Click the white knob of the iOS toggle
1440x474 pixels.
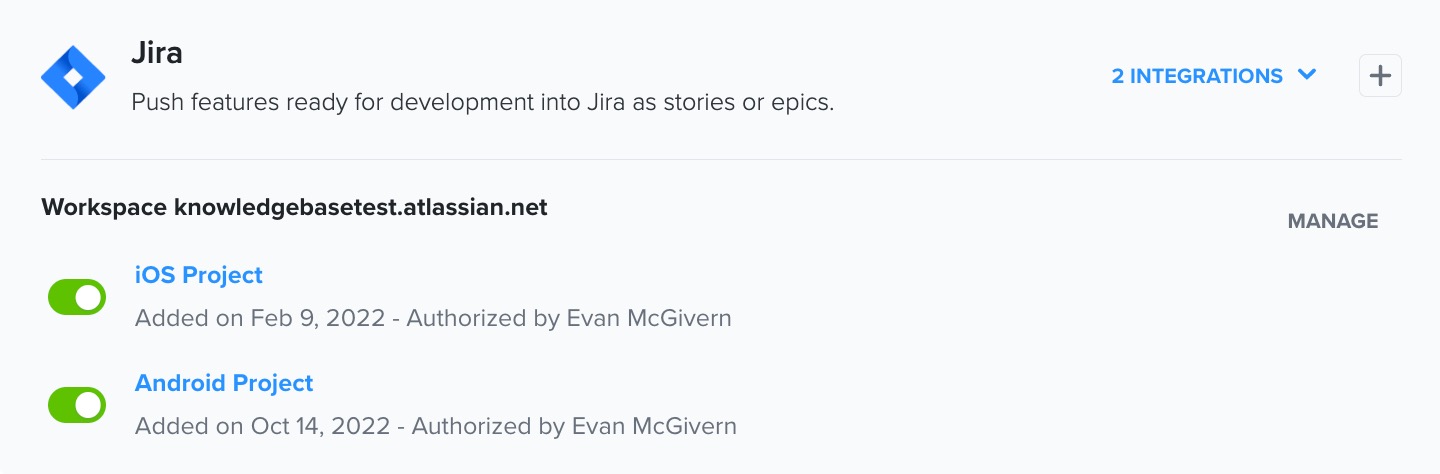tap(89, 297)
